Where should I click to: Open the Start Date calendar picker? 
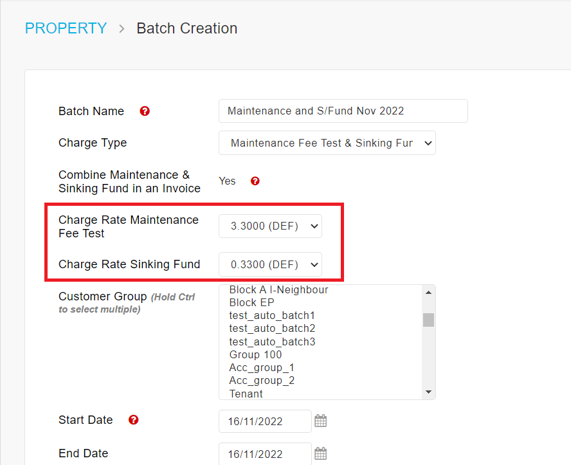320,421
